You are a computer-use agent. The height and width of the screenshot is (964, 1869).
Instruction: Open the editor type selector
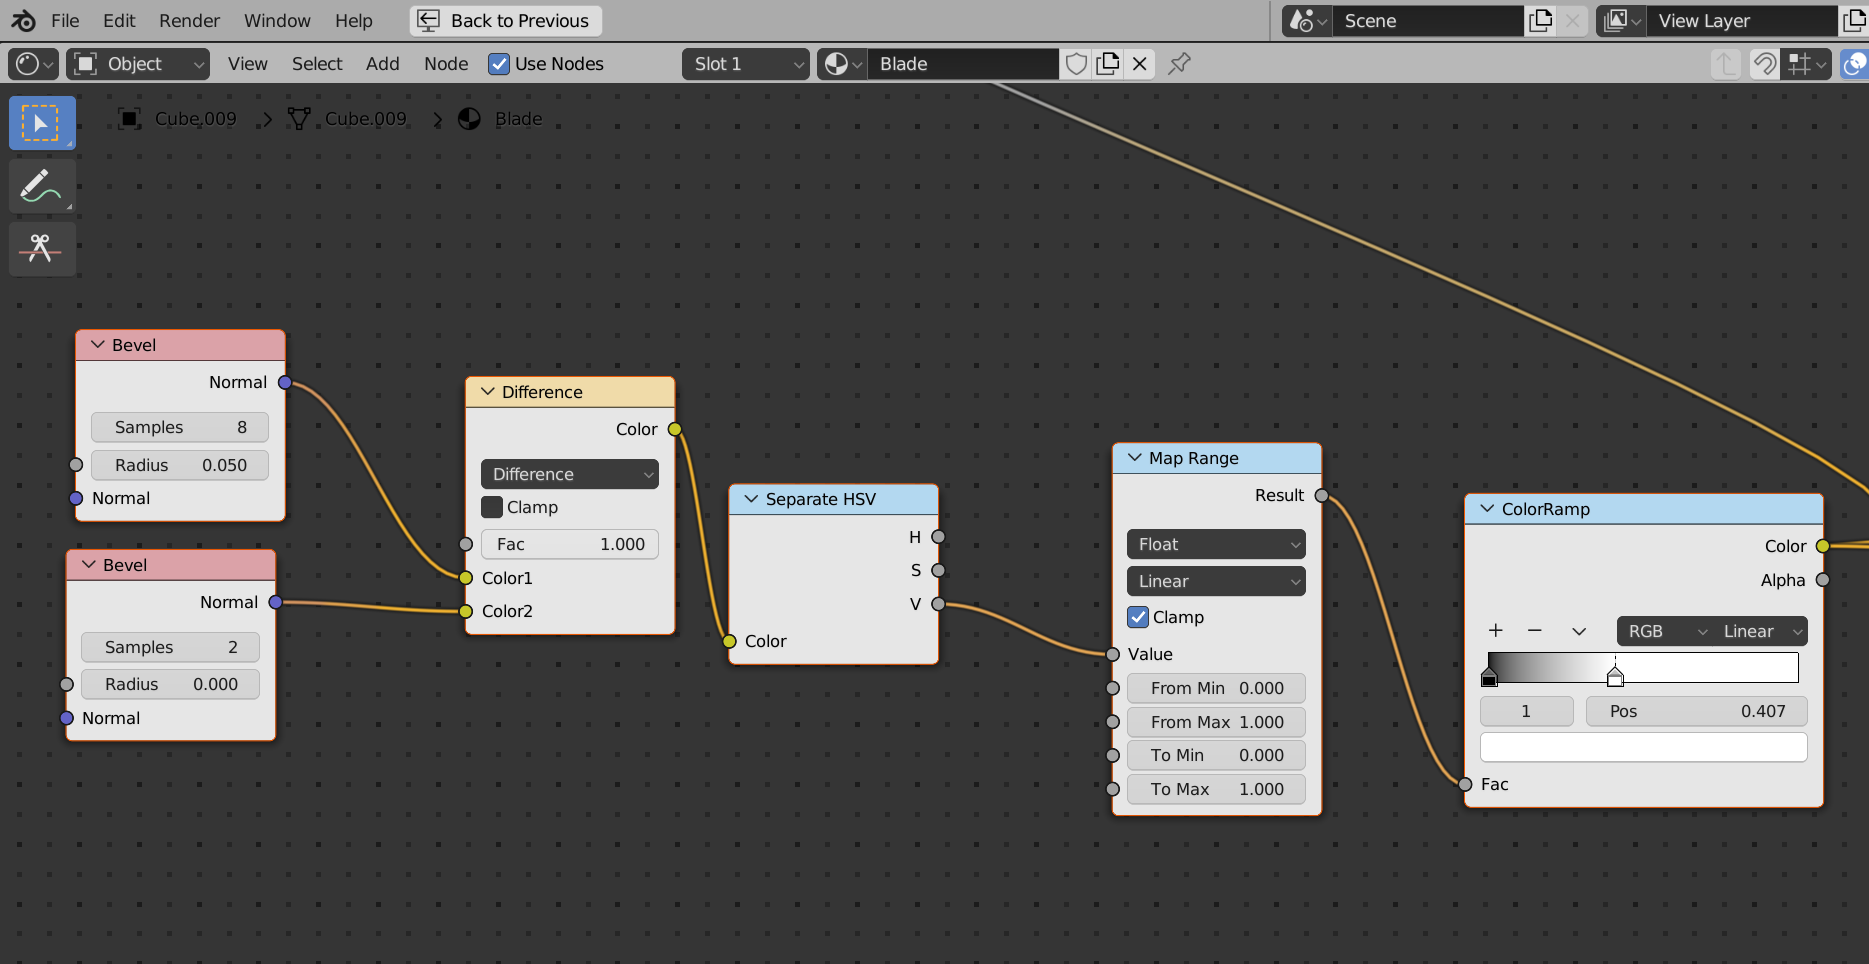(33, 64)
